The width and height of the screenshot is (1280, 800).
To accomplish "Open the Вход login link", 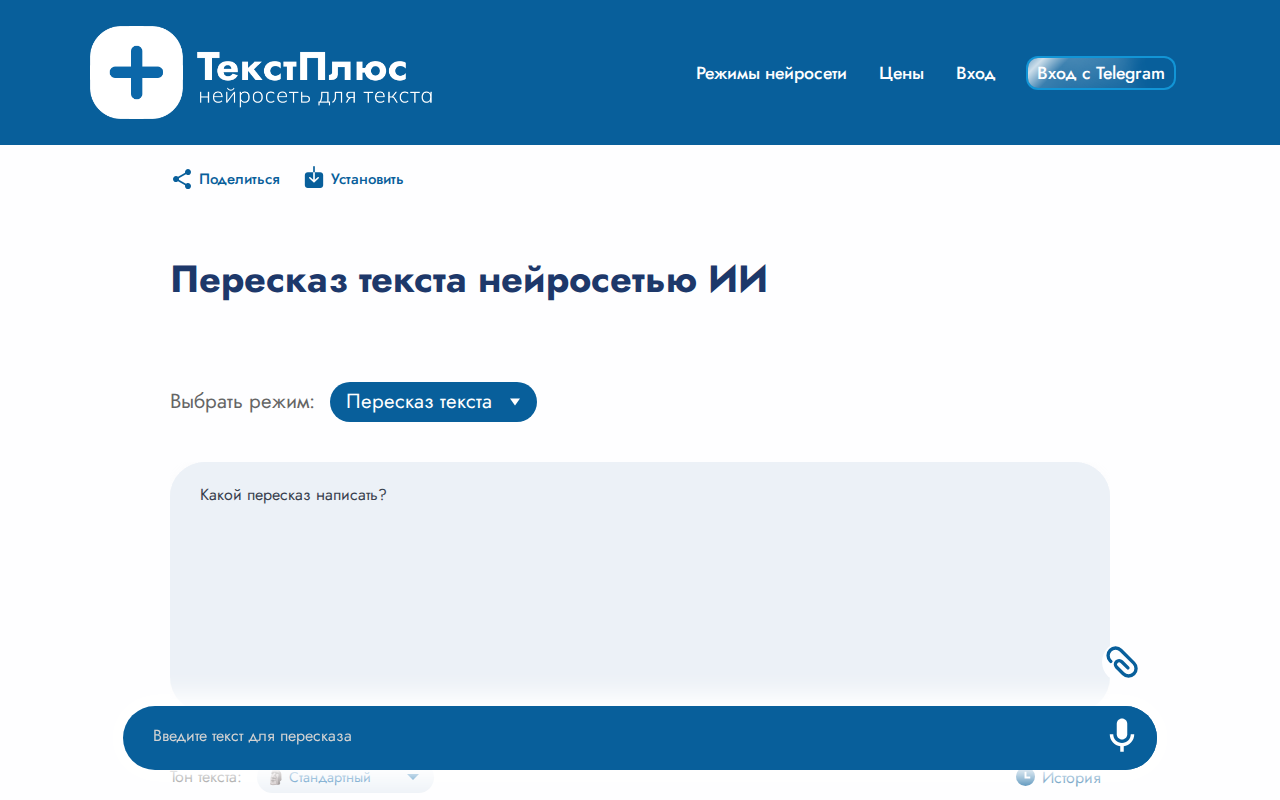I will click(x=975, y=73).
